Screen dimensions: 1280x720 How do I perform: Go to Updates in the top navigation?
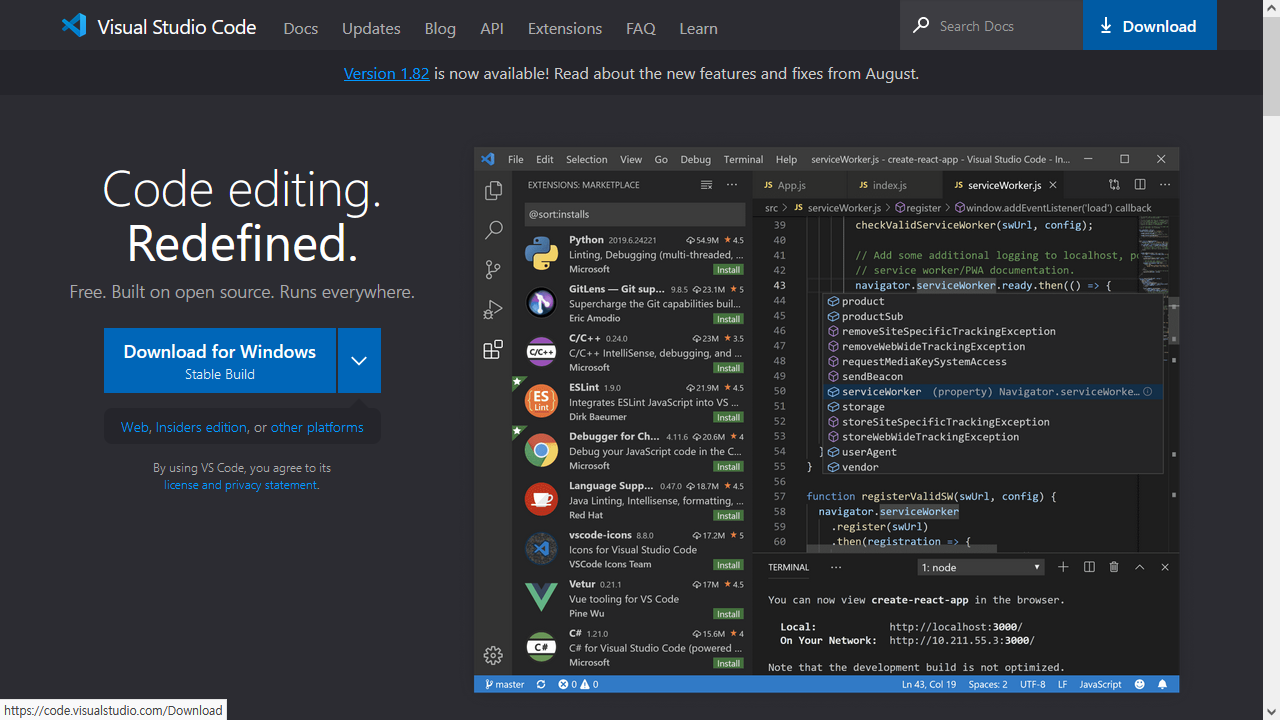point(371,28)
